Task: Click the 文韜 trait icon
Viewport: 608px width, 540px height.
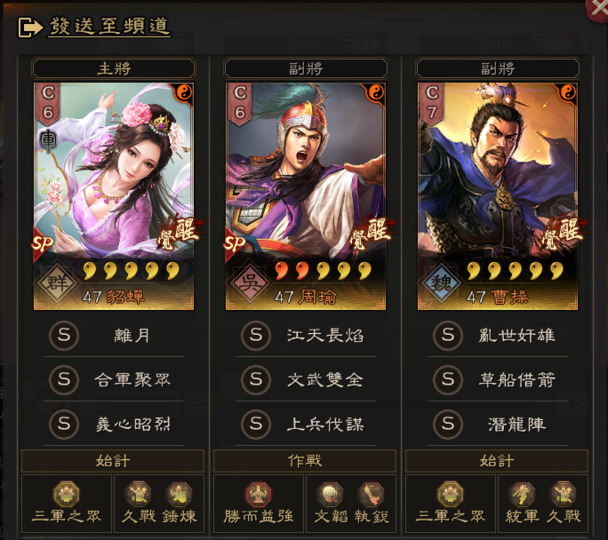Action: pos(330,494)
